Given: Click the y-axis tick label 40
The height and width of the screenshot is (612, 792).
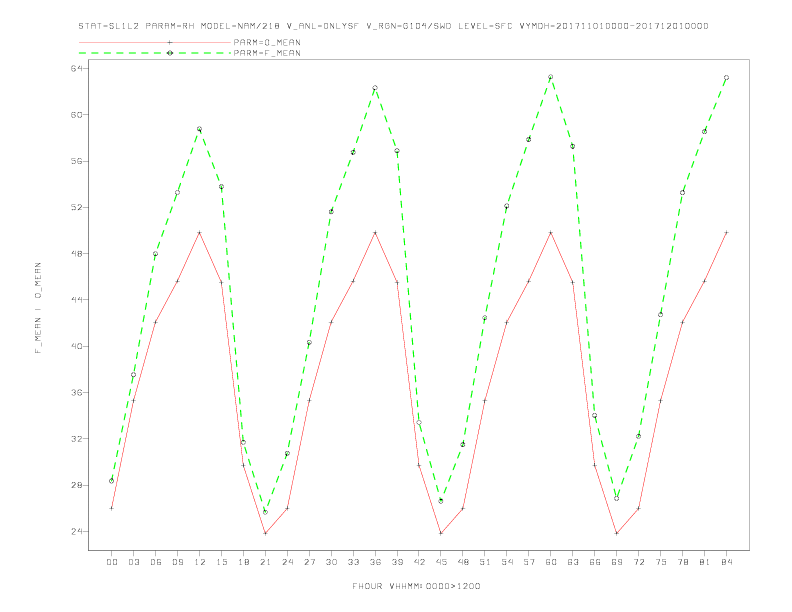Looking at the screenshot, I should [76, 346].
